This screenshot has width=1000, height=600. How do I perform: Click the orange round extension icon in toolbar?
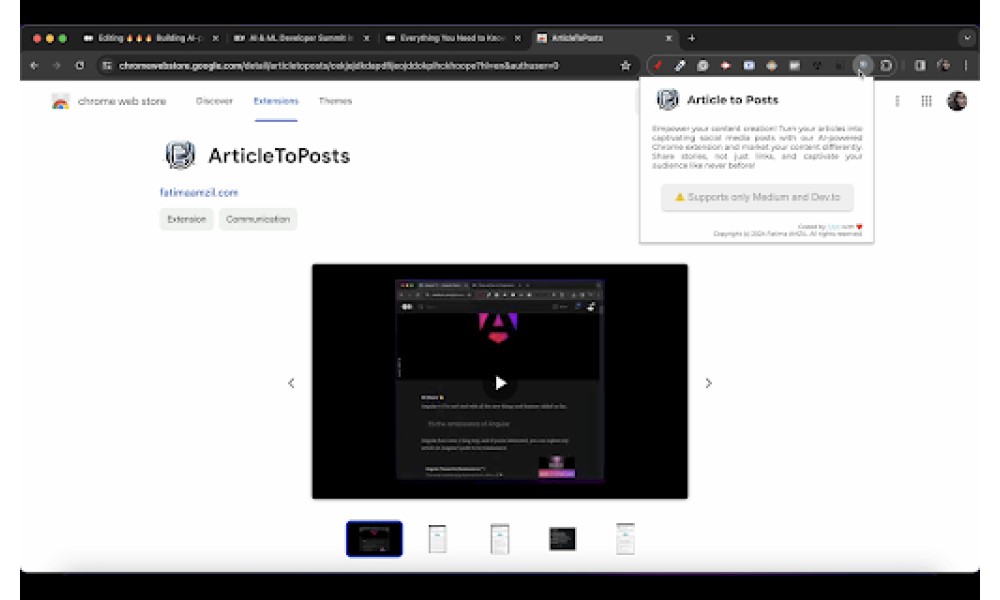(x=772, y=65)
